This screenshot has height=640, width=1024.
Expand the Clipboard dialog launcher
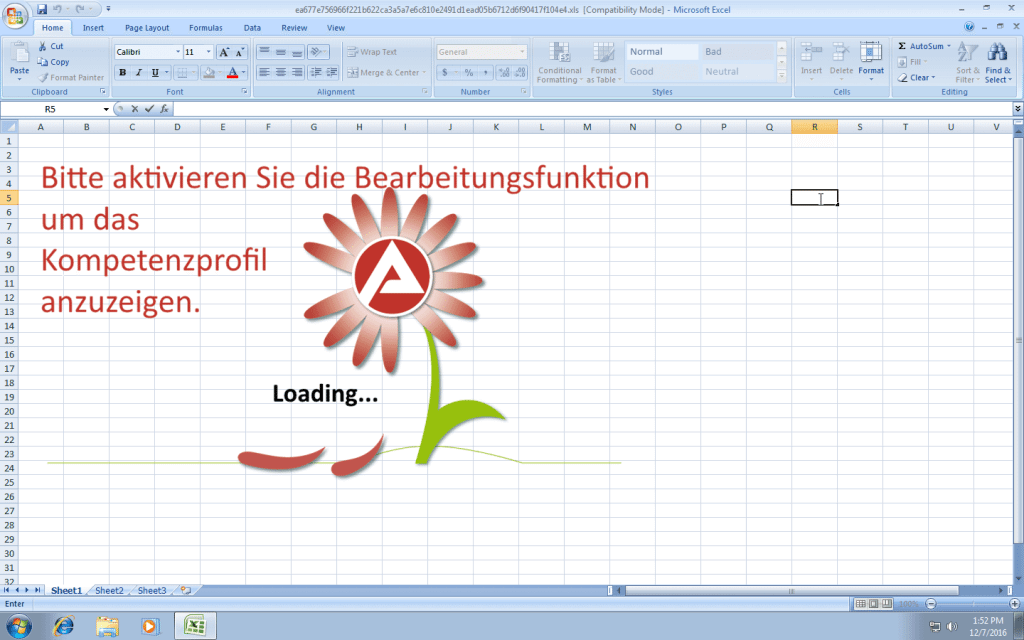click(x=103, y=92)
